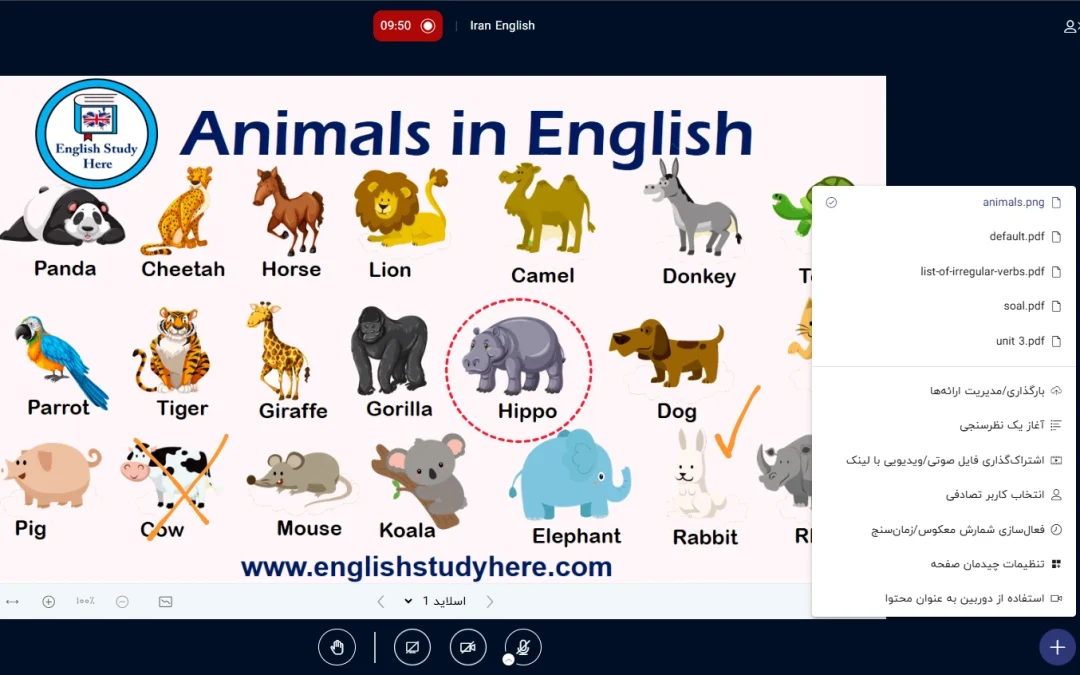Expand the audio options chevron beside microphone

pos(508,660)
